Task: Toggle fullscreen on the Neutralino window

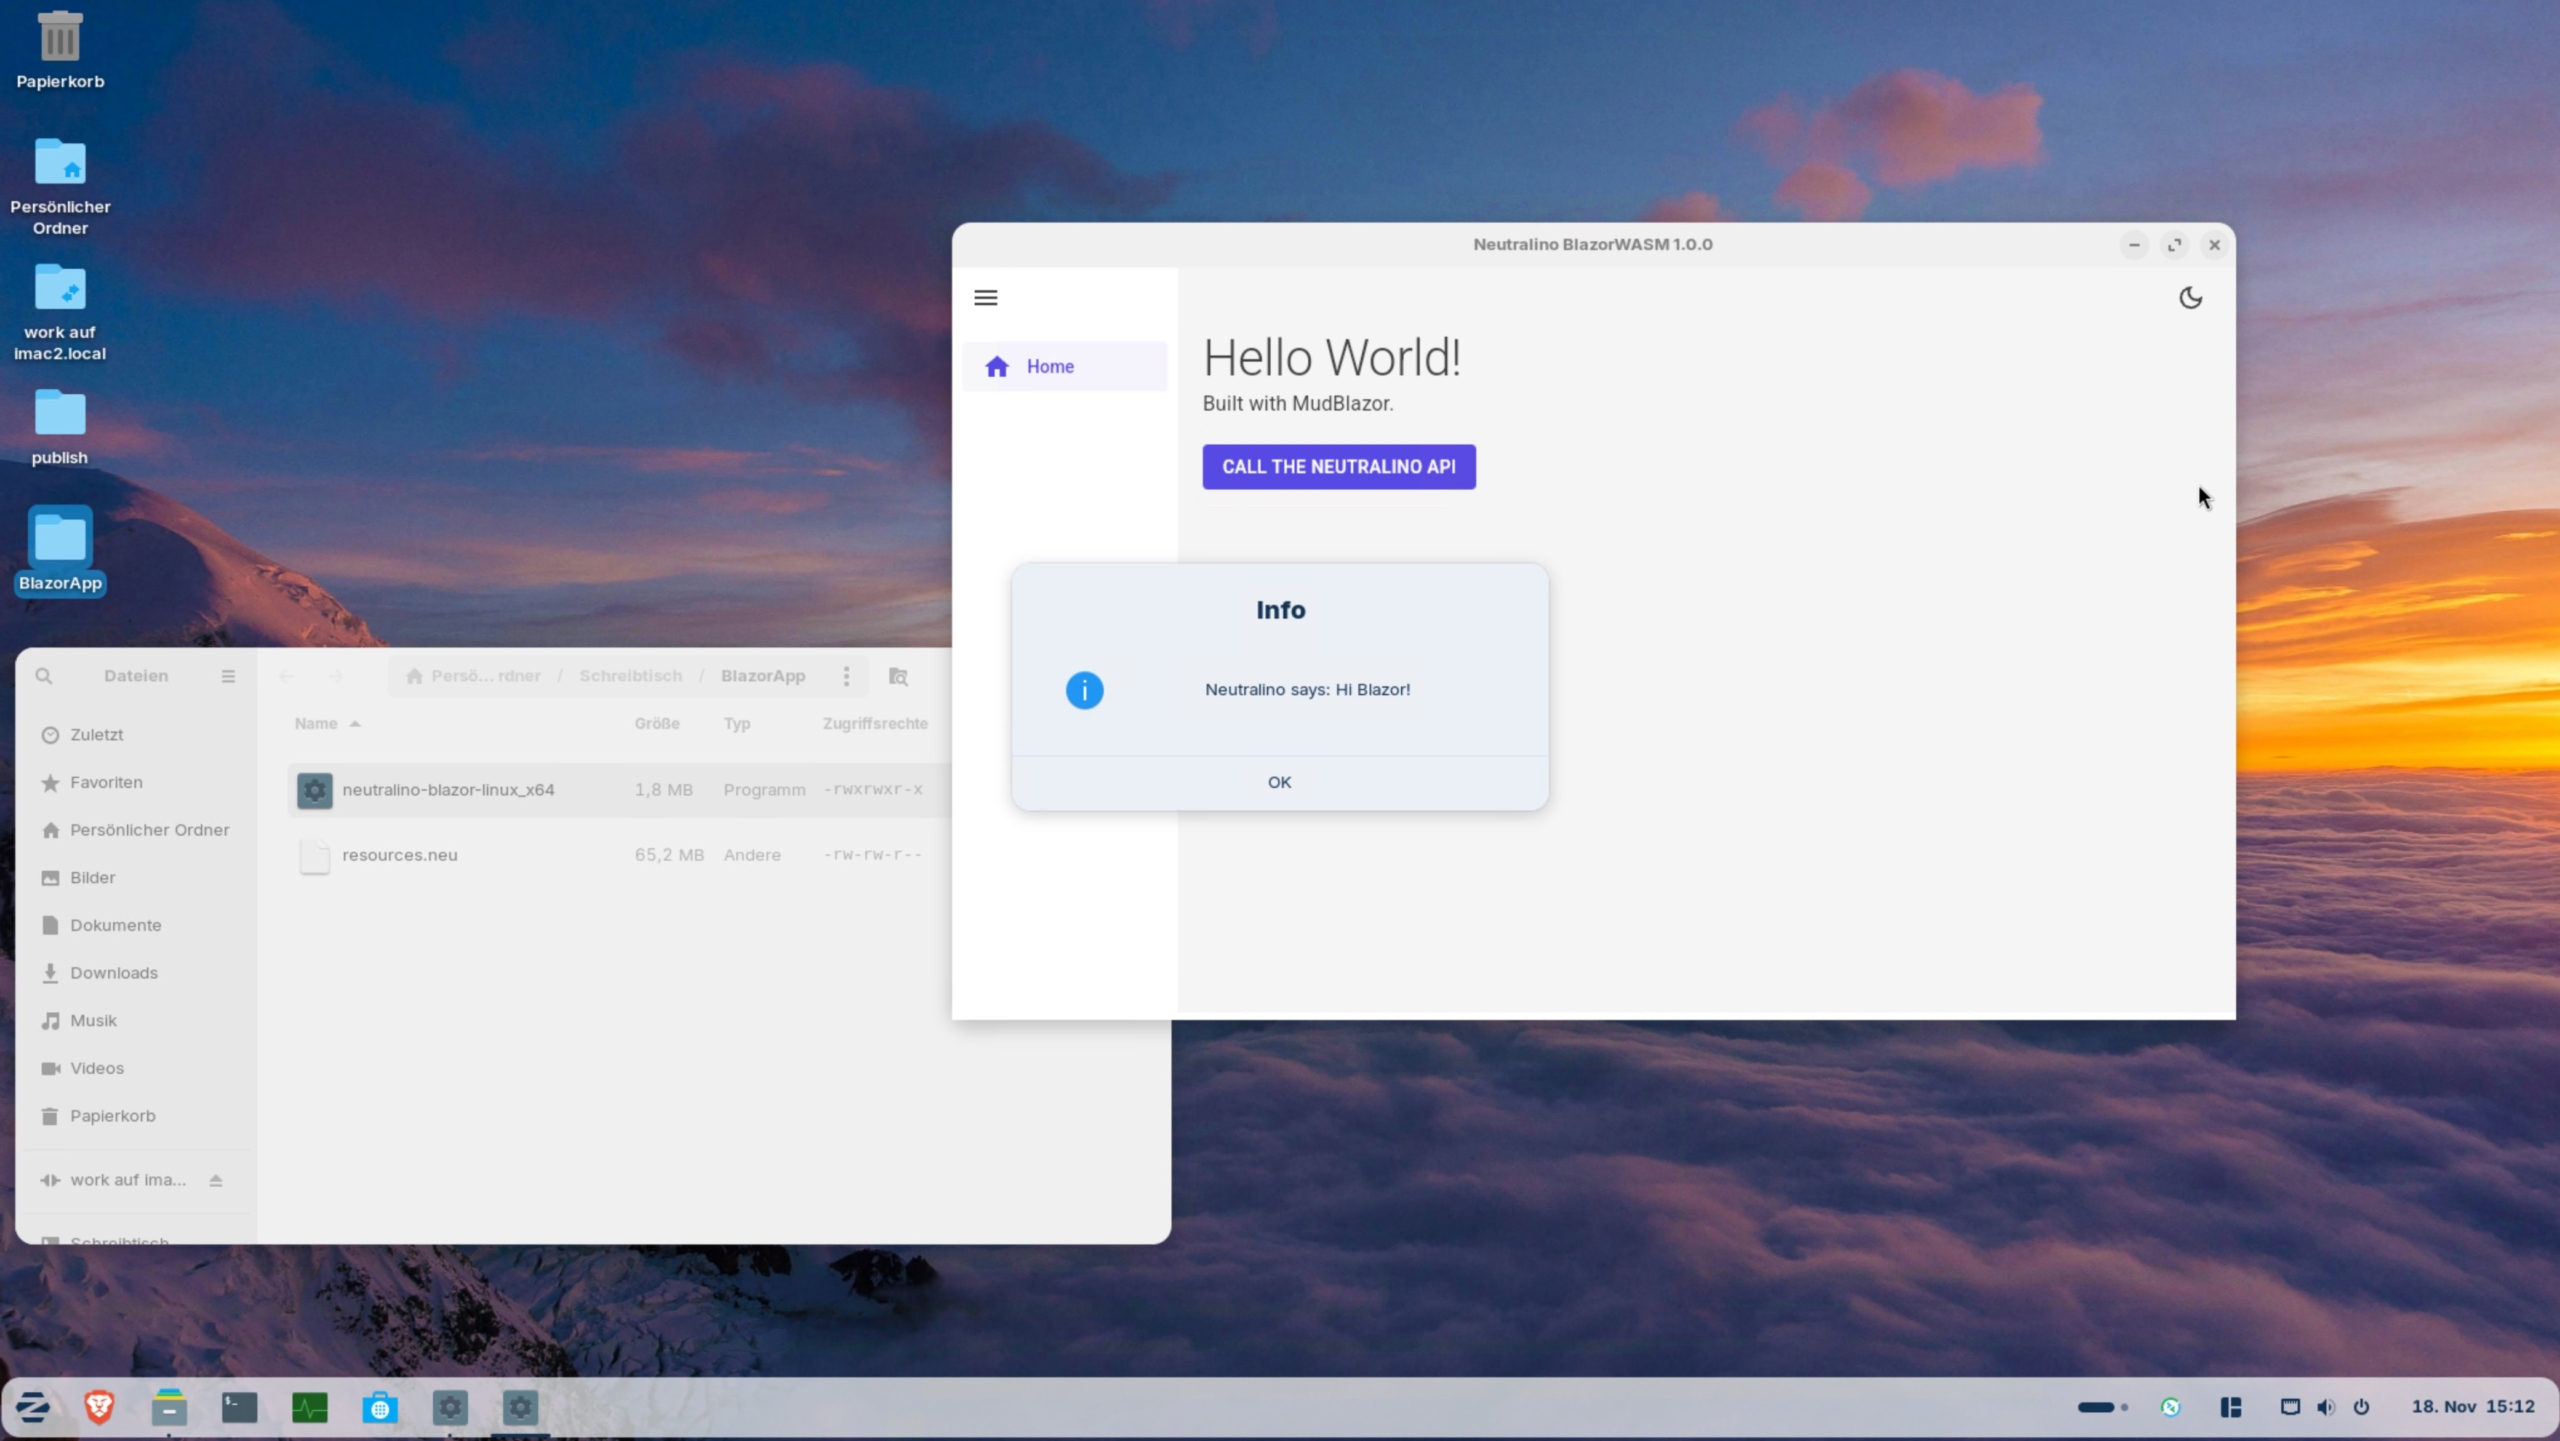Action: (x=2174, y=244)
